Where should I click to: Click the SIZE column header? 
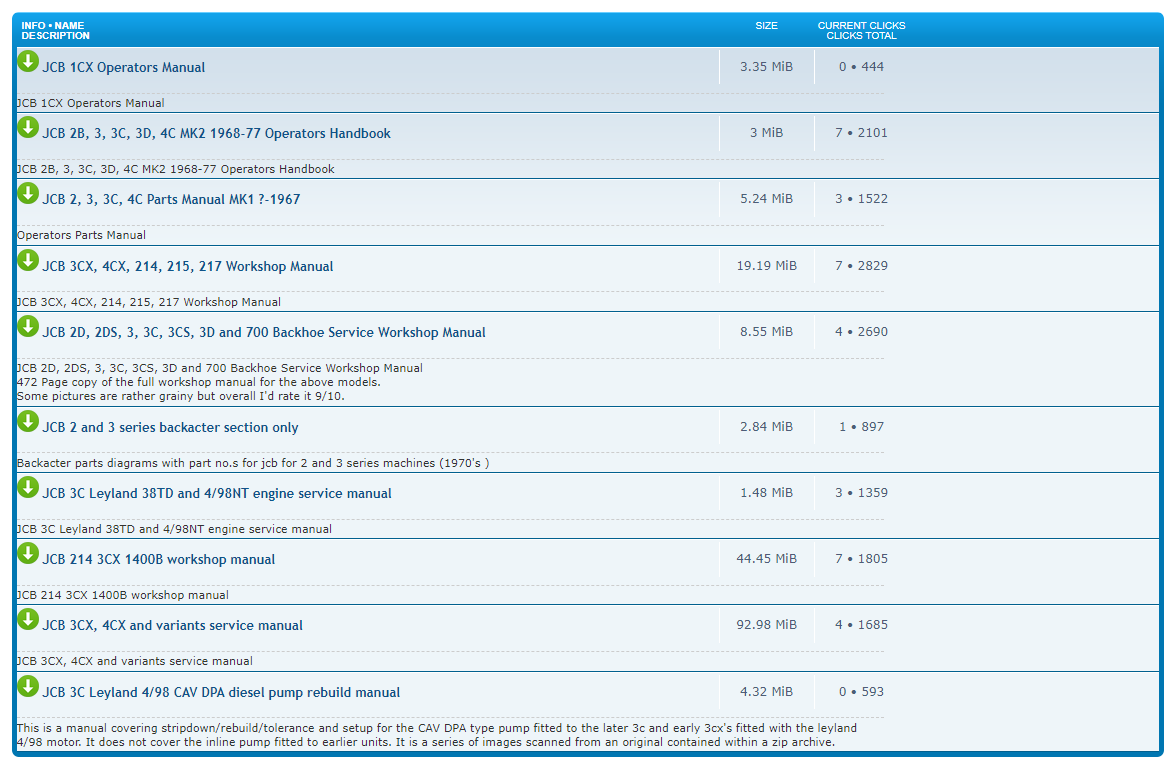click(x=766, y=25)
